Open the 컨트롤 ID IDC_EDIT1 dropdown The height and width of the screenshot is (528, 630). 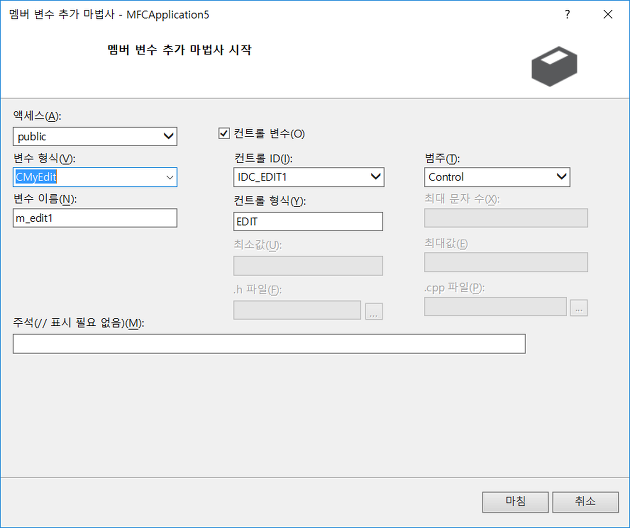click(309, 177)
